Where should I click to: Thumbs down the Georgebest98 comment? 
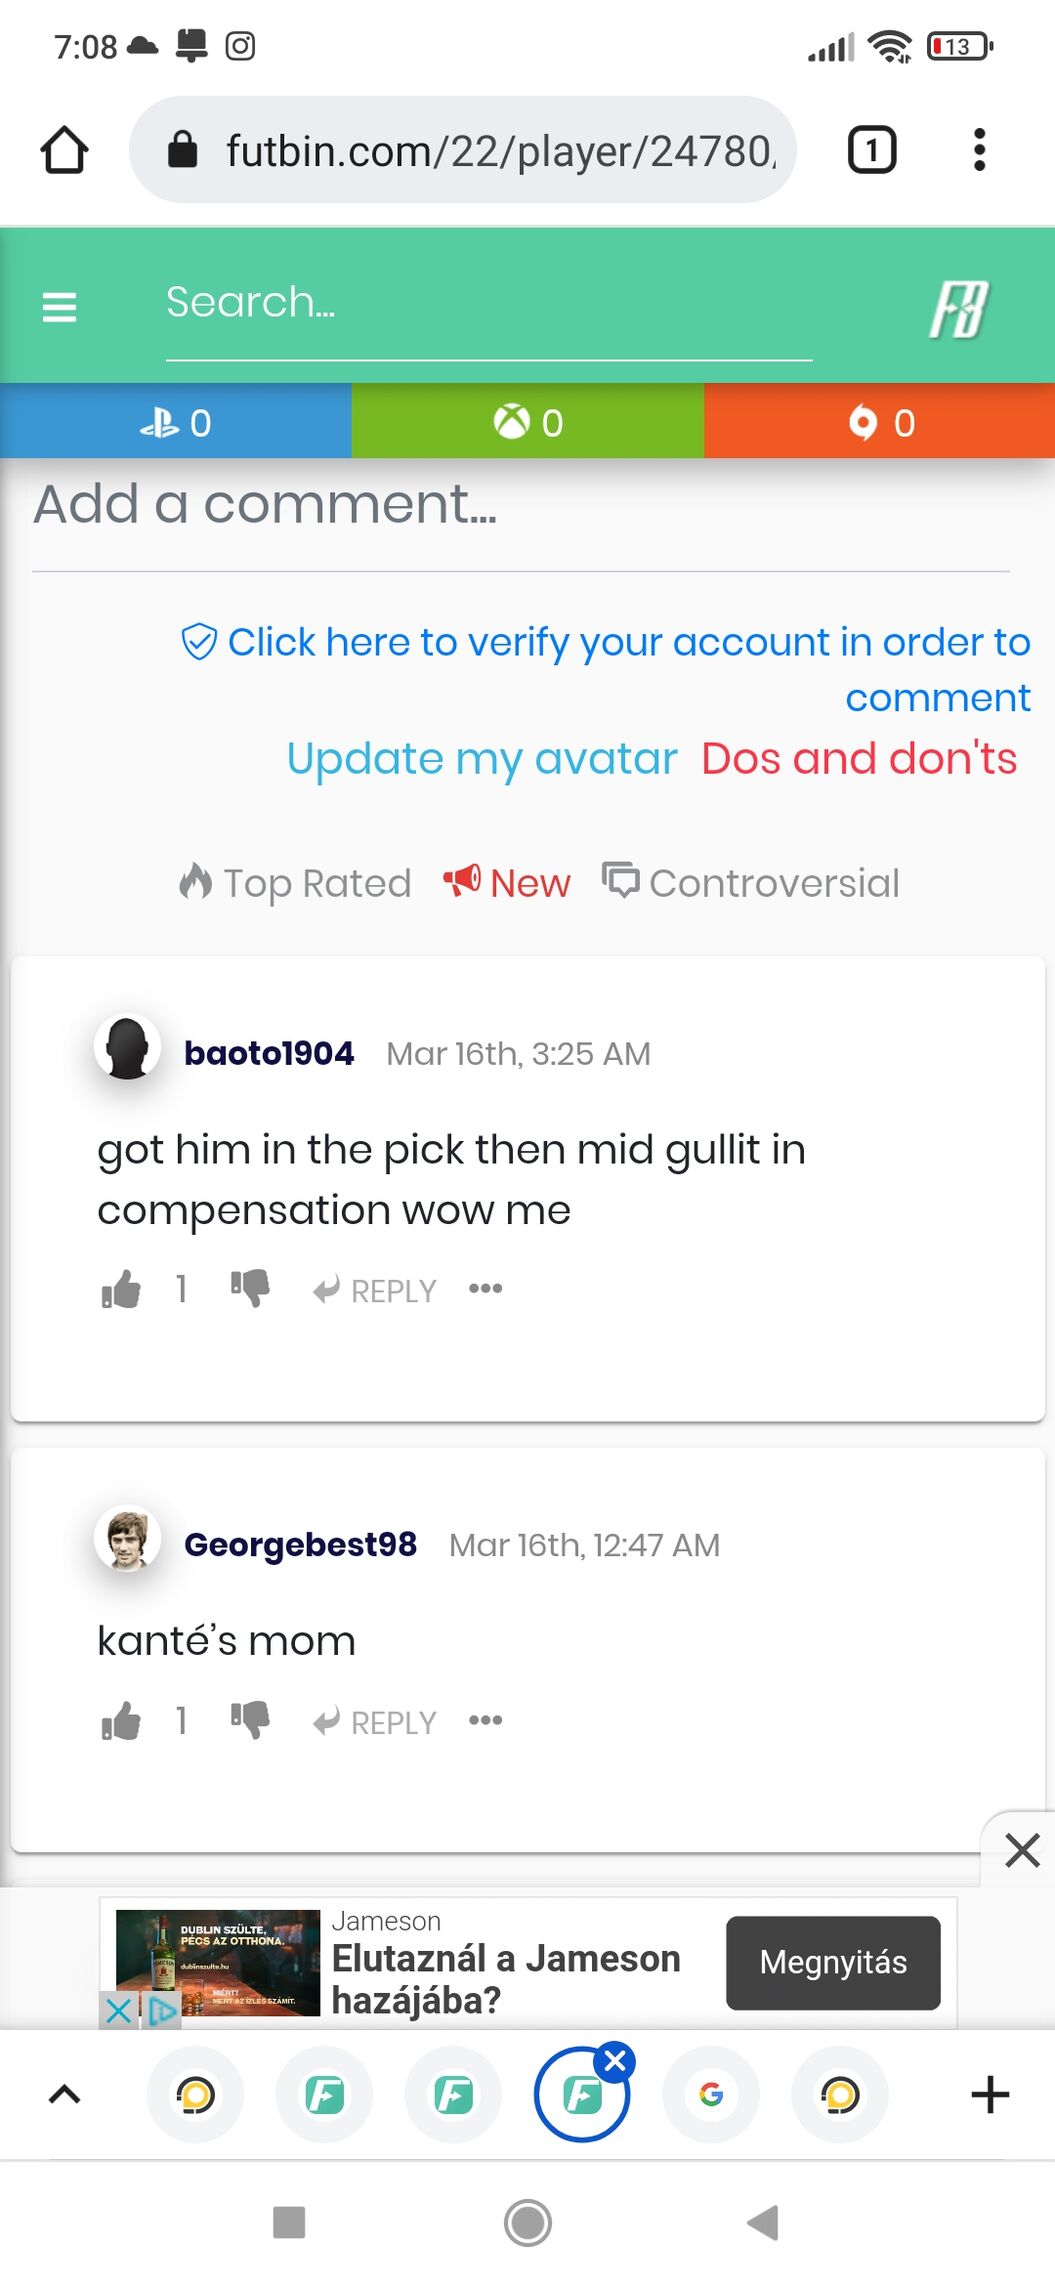point(250,1720)
